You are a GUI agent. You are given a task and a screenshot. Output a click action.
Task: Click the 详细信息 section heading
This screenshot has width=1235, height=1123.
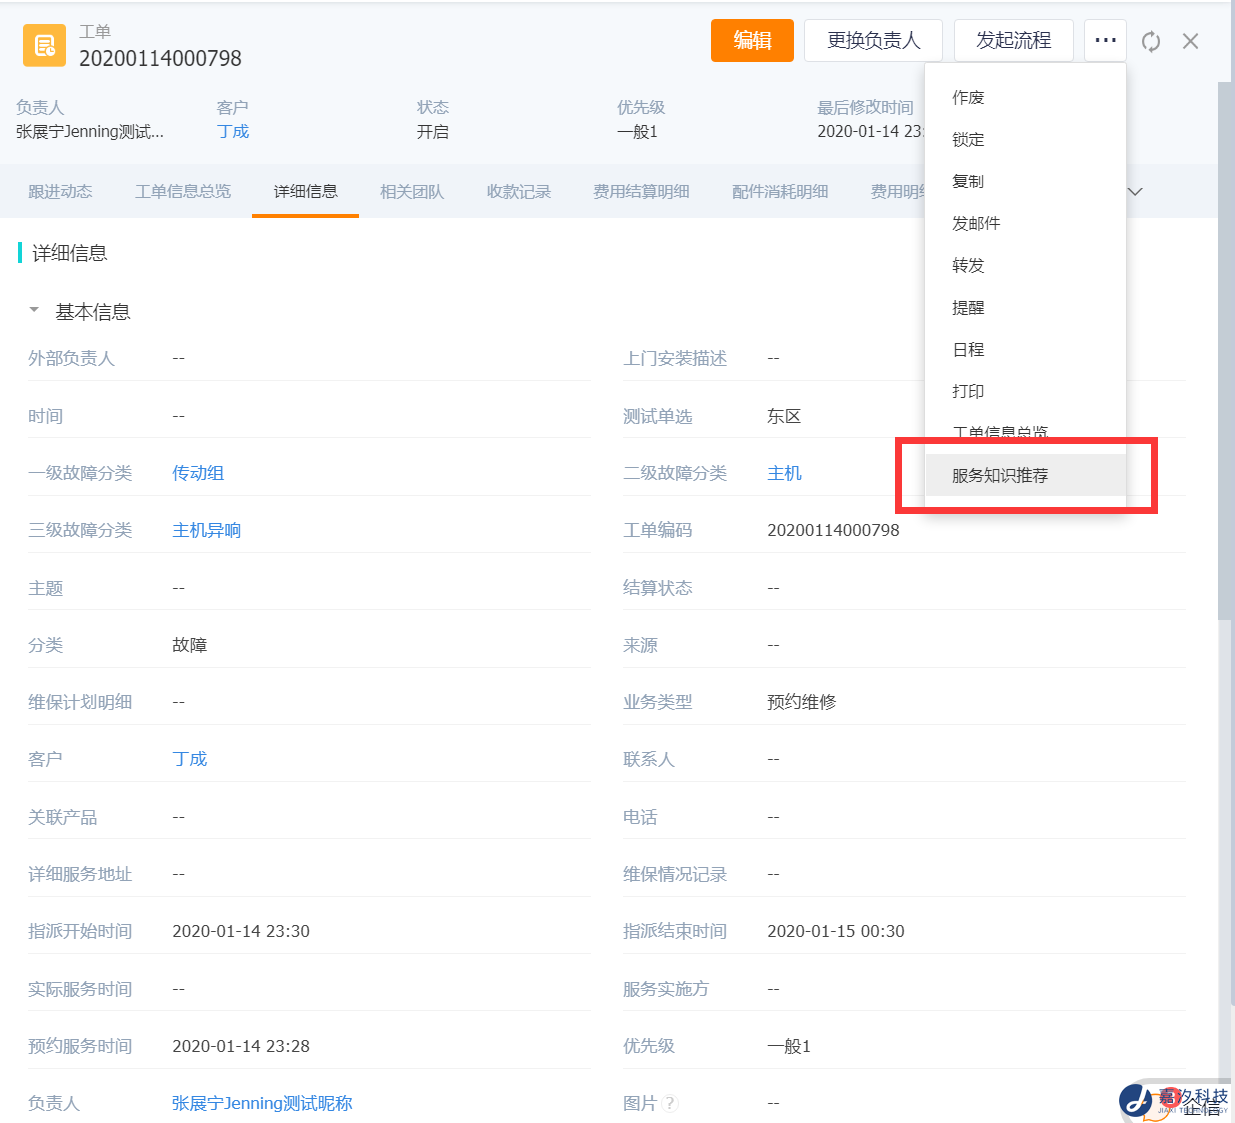(70, 253)
